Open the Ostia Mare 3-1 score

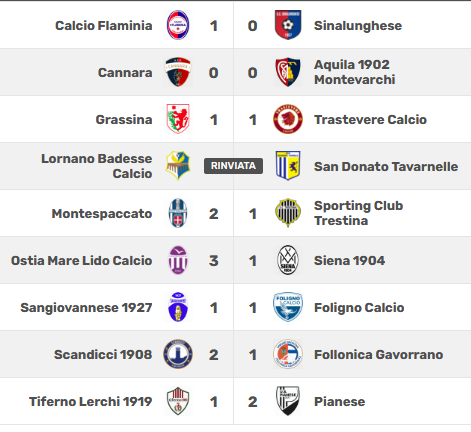pos(233,260)
